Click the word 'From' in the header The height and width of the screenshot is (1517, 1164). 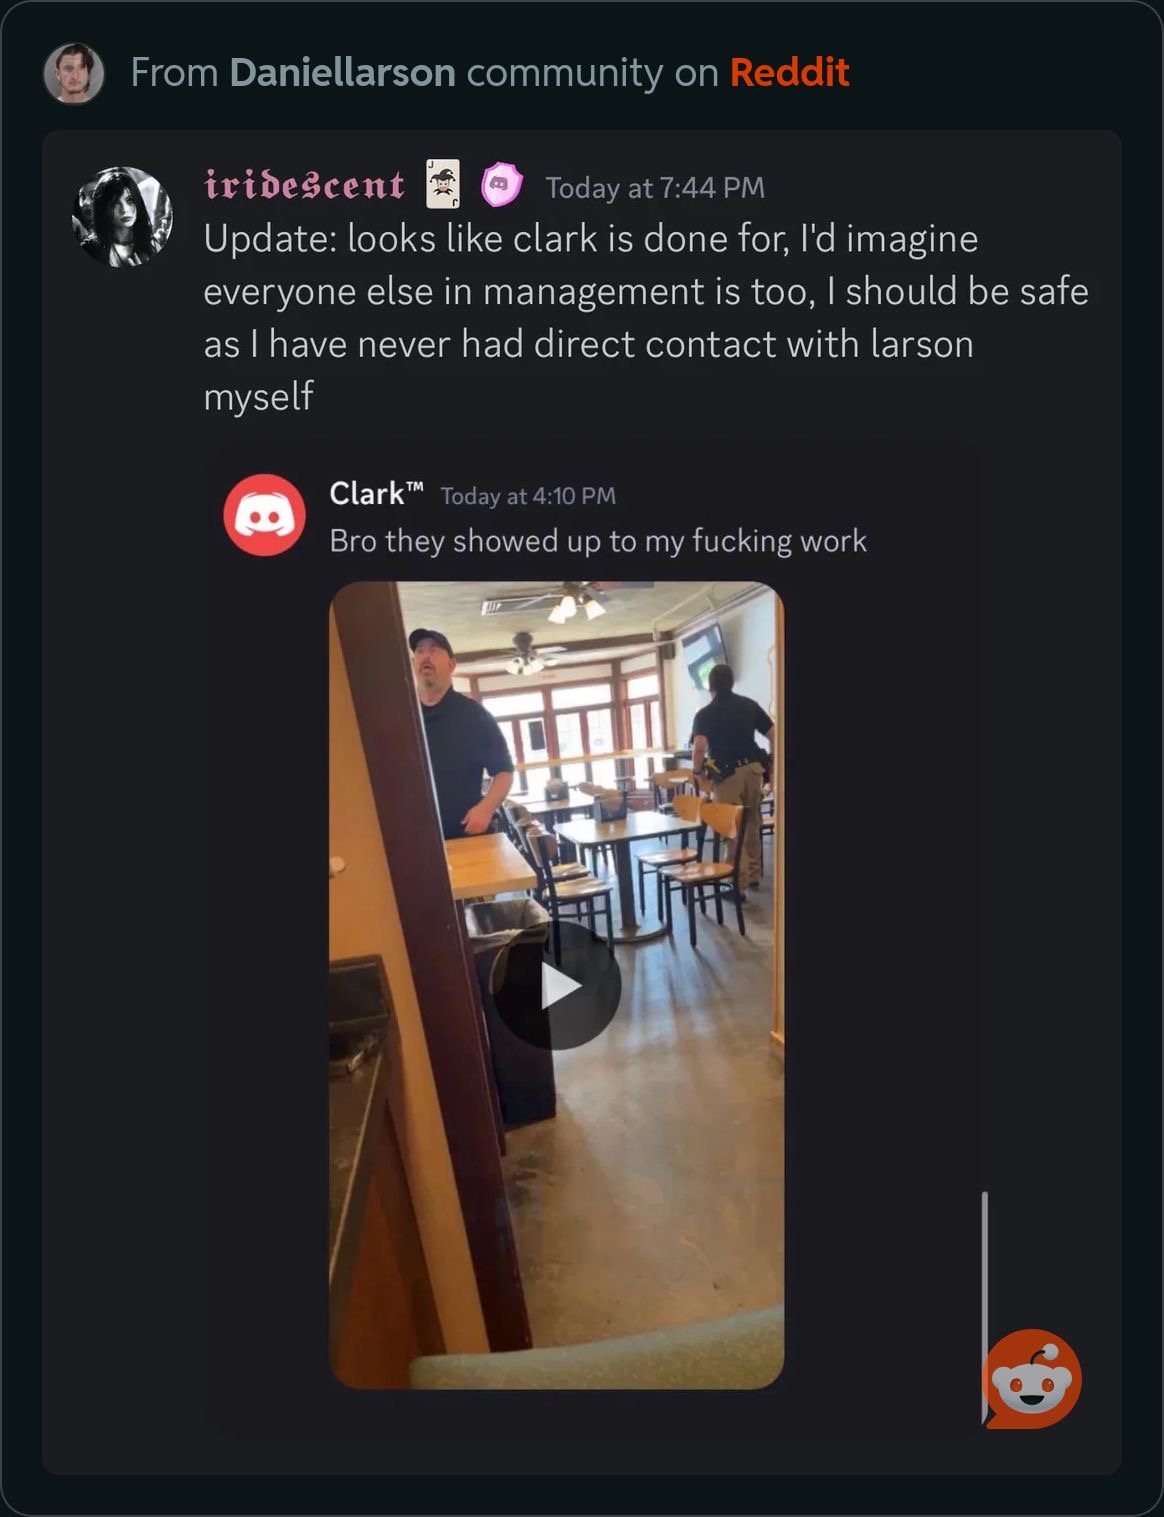coord(174,73)
